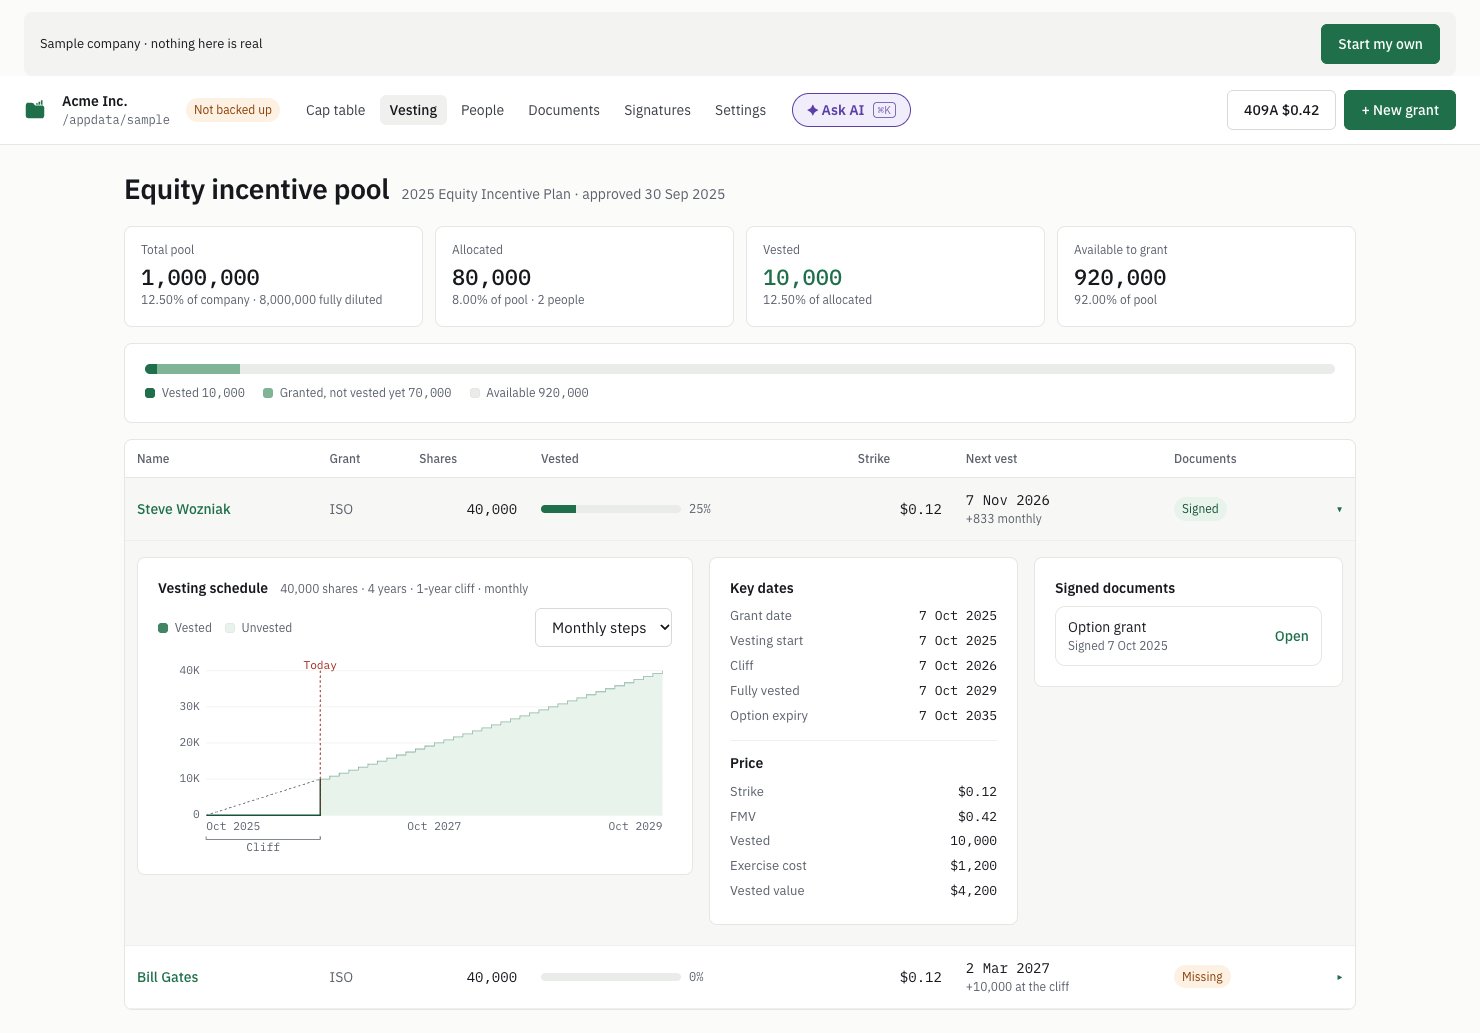Open the Signatures tab
Viewport: 1480px width, 1033px height.
[x=657, y=110]
